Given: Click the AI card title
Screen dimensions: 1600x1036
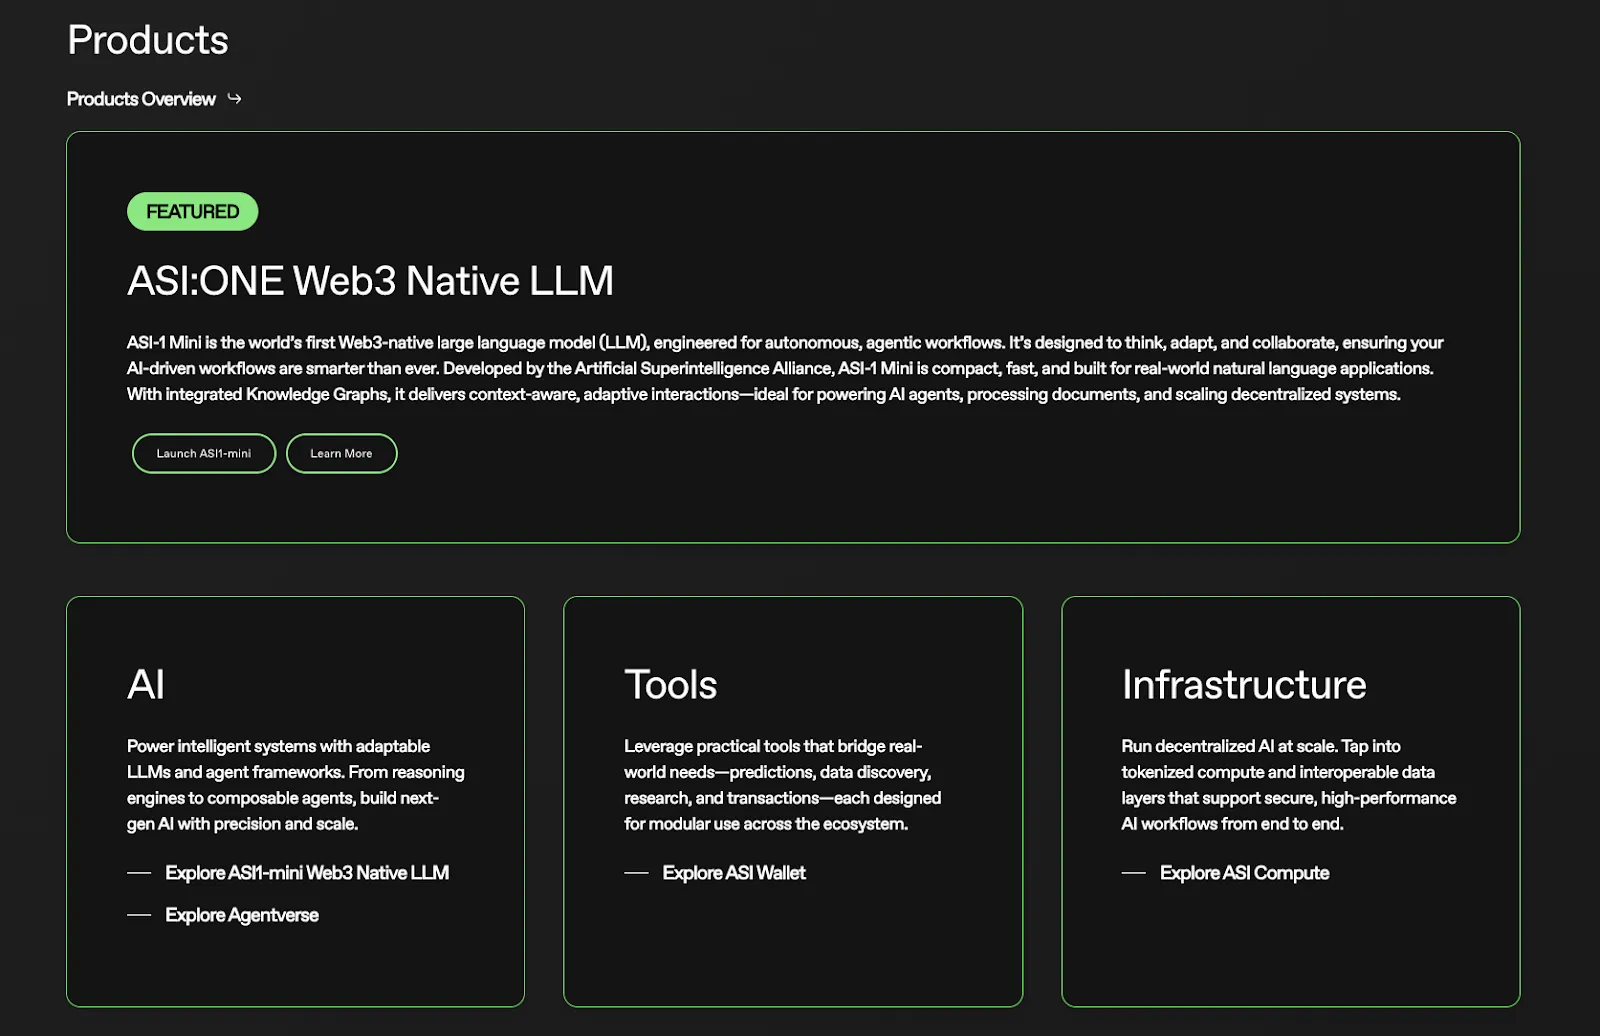Looking at the screenshot, I should (x=146, y=685).
